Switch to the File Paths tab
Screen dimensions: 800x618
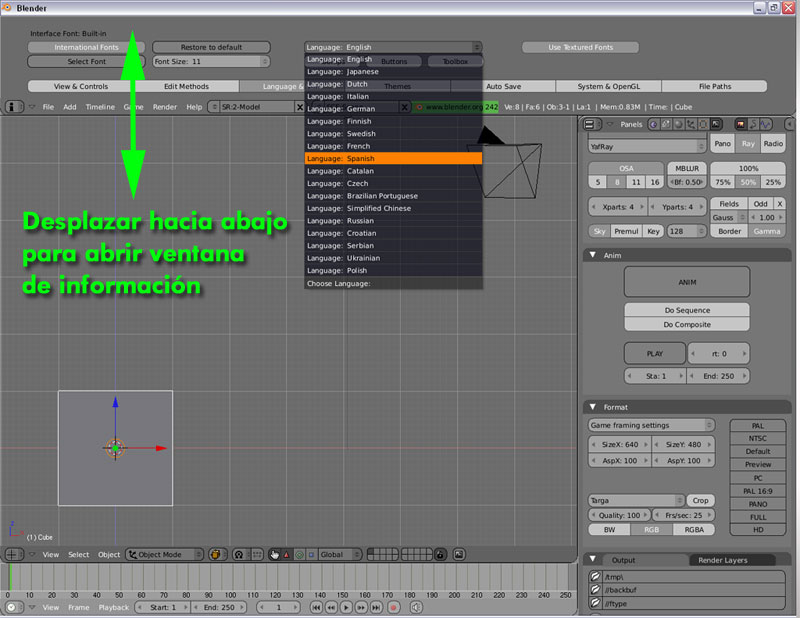coord(714,86)
